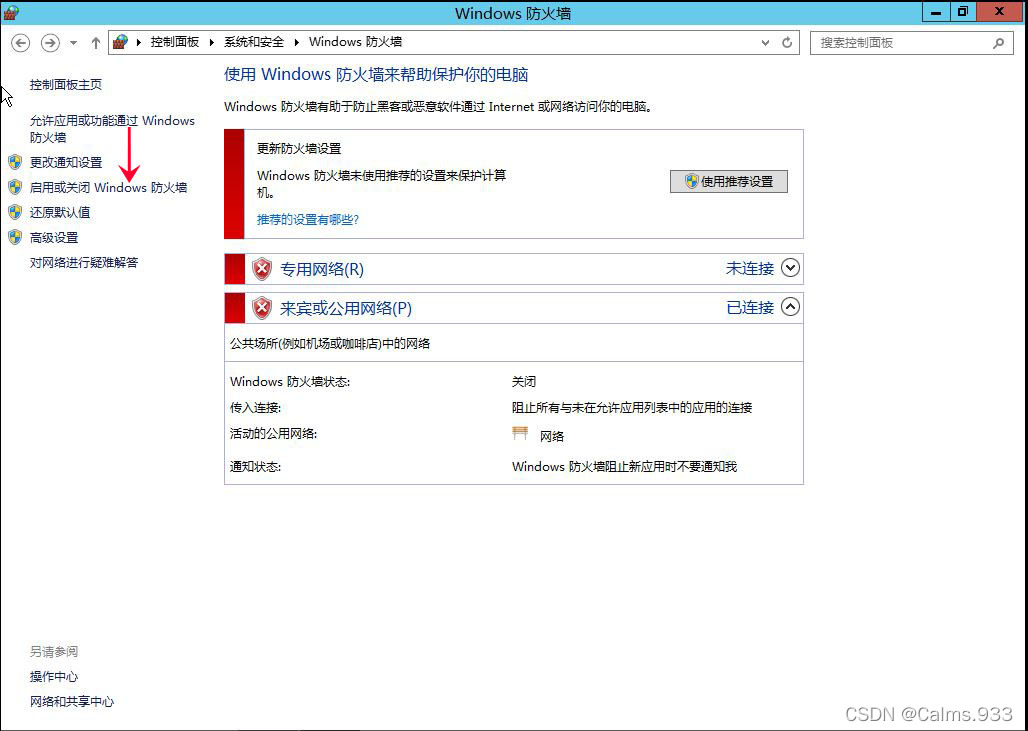Image resolution: width=1028 pixels, height=731 pixels.
Task: Click the bench network icon beside 网络
Action: click(x=520, y=433)
